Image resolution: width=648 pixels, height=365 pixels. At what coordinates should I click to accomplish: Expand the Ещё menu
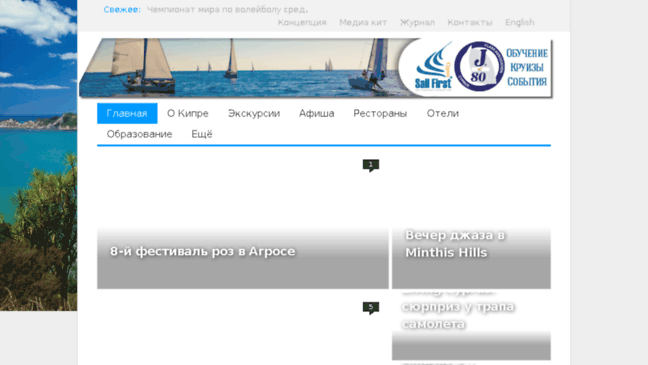[x=202, y=134]
